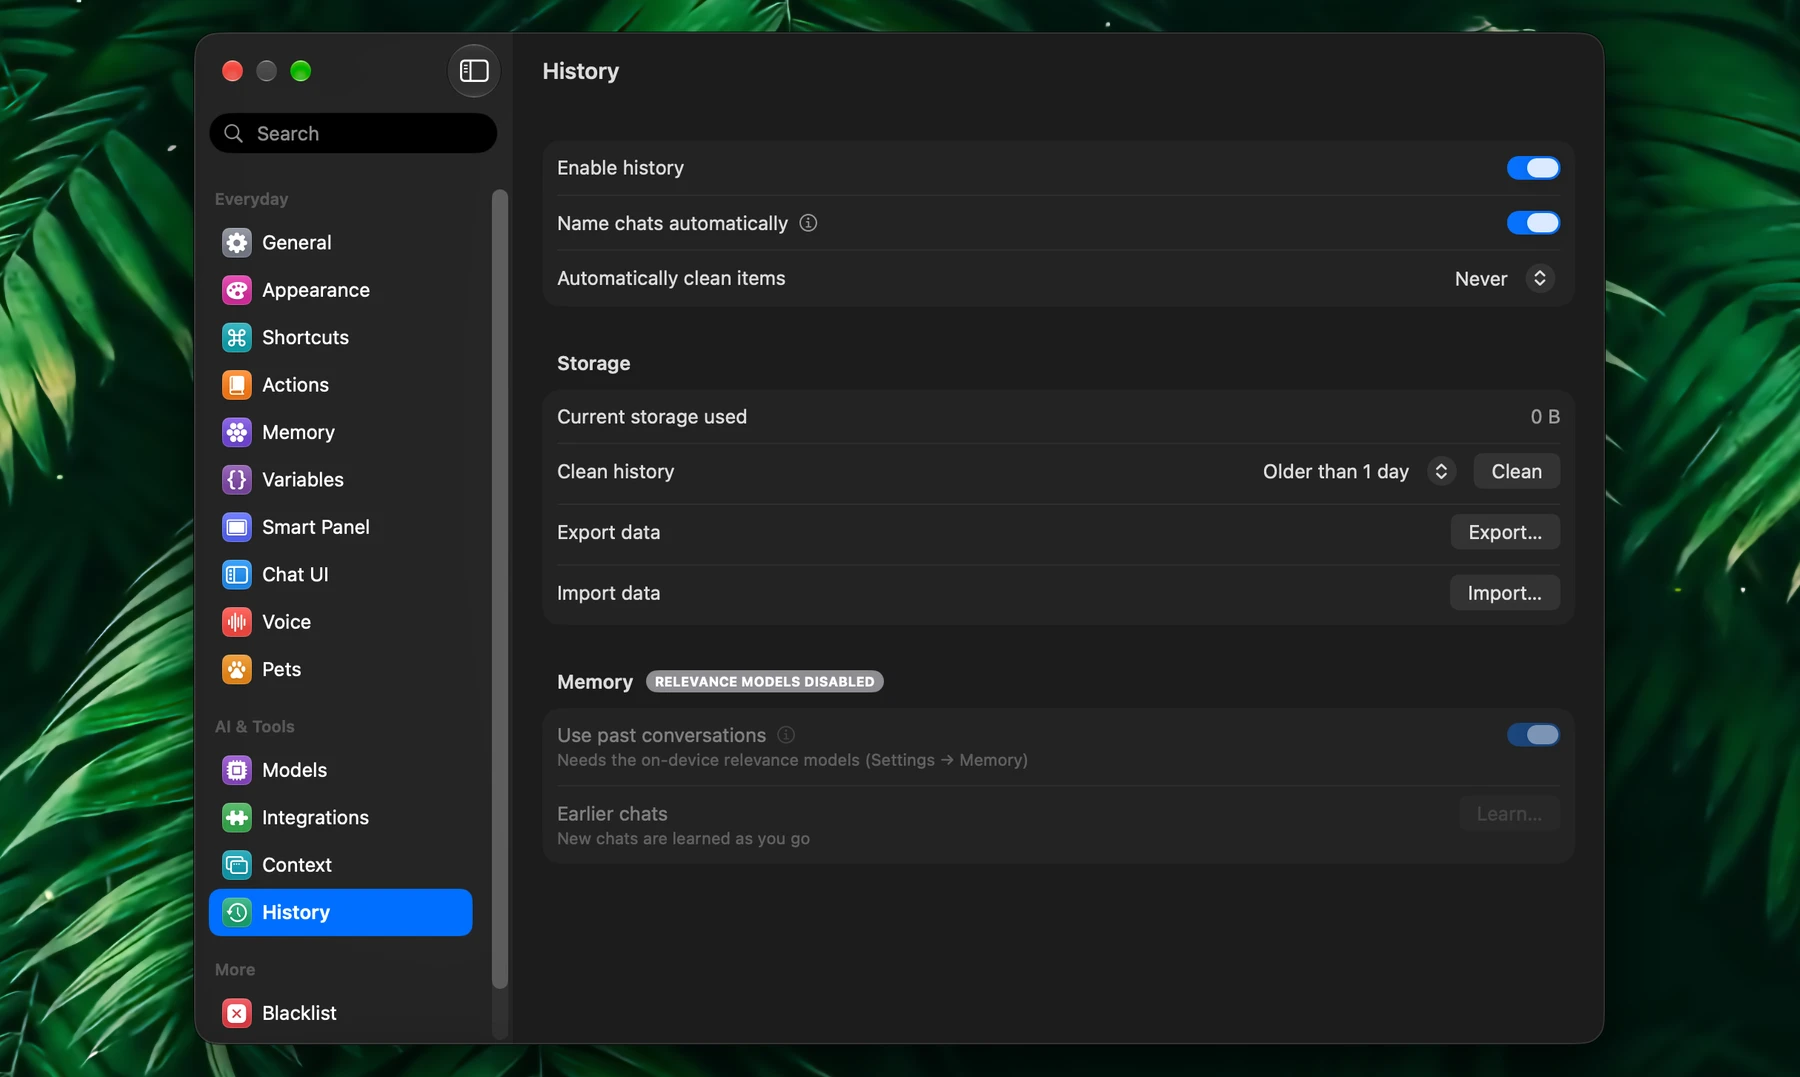Open Smart Panel icon
This screenshot has width=1800, height=1077.
[x=237, y=527]
